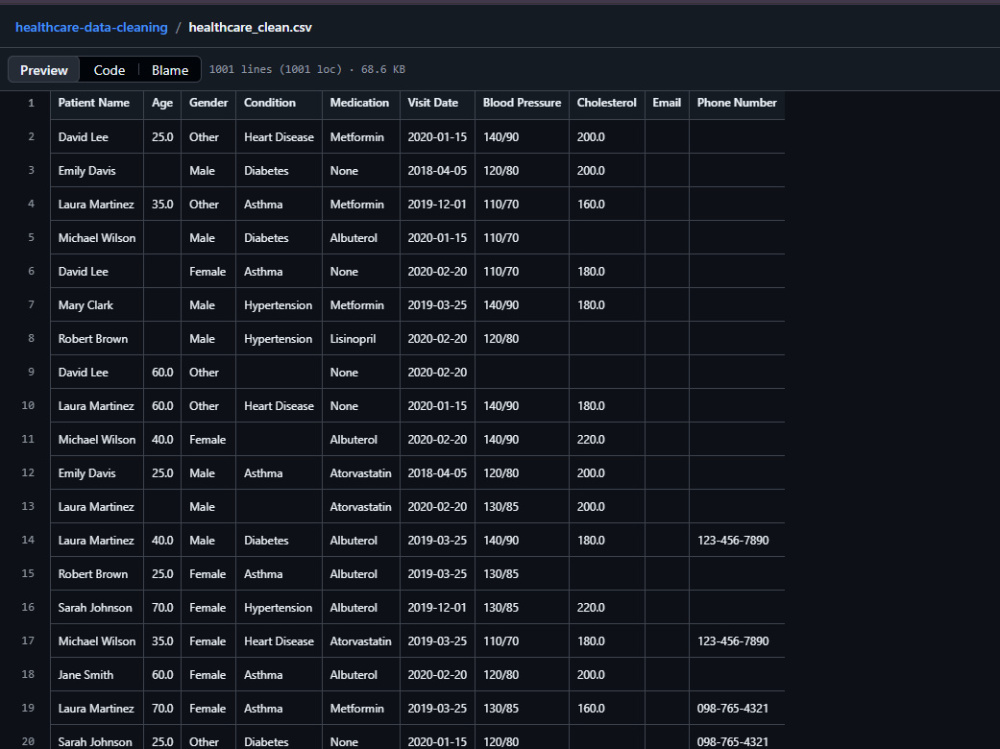Click the healthcare_clean.csv file name

(x=250, y=27)
